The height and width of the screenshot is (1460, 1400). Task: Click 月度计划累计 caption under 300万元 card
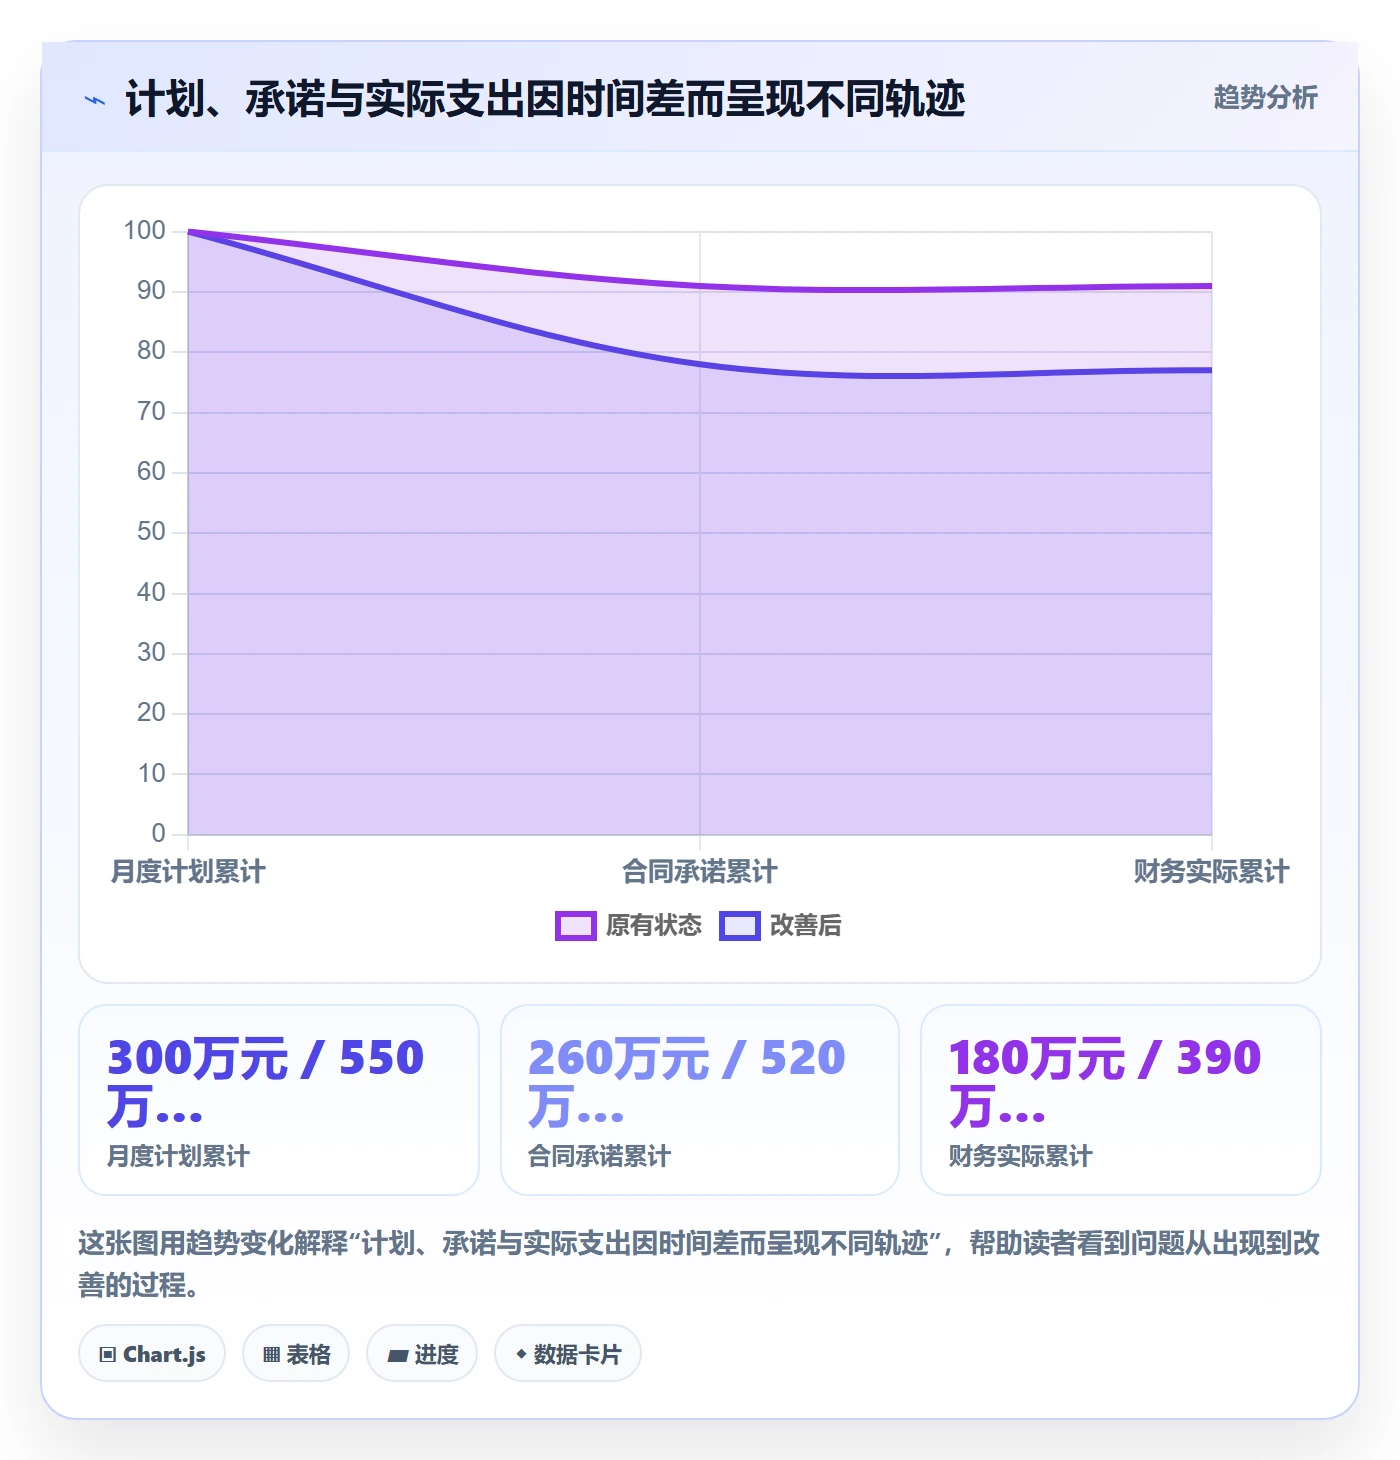tap(178, 1157)
